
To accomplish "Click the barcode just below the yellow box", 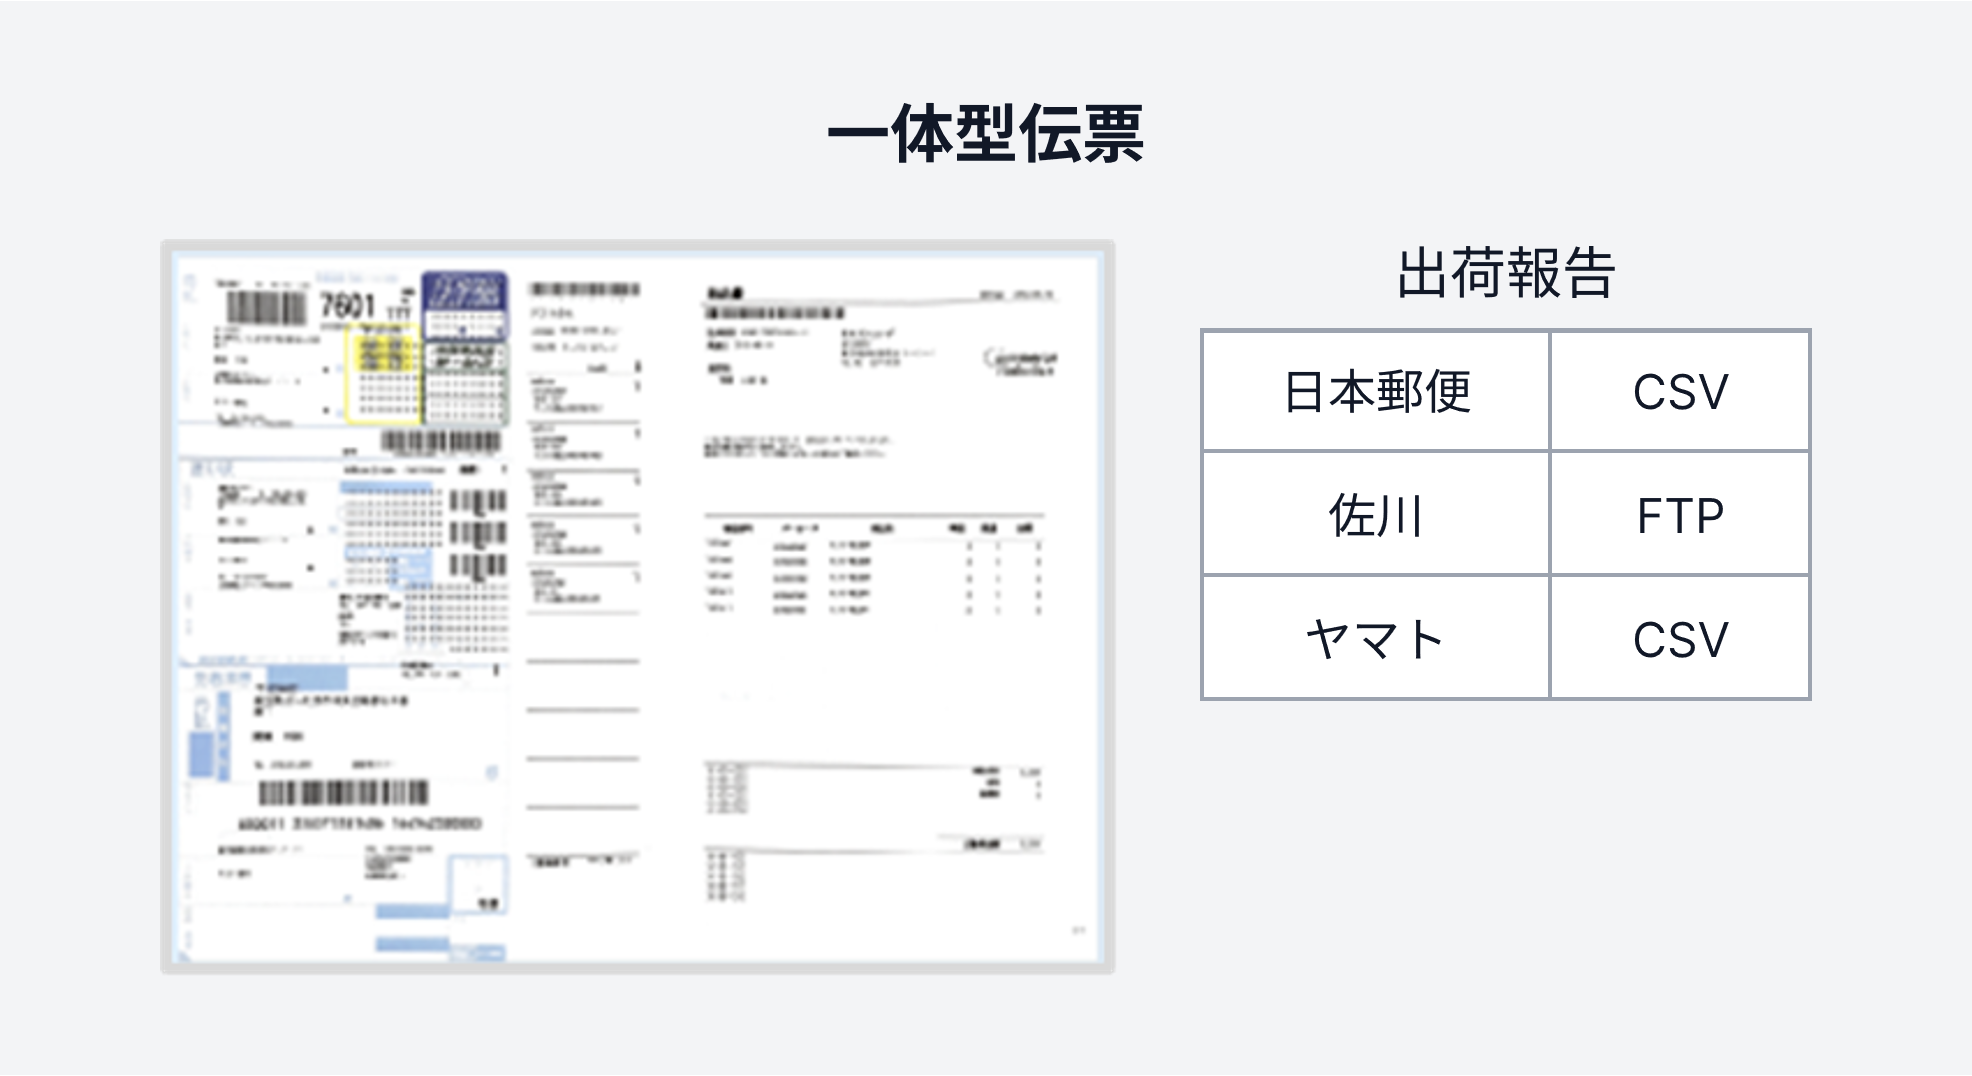I will [x=440, y=442].
